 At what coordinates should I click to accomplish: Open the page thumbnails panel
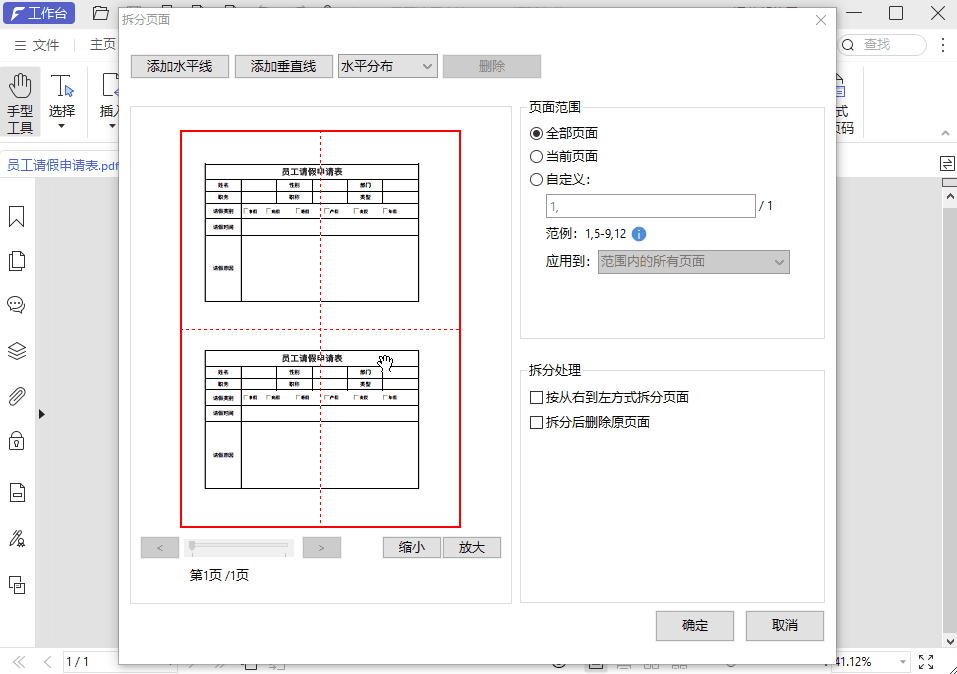[x=16, y=260]
